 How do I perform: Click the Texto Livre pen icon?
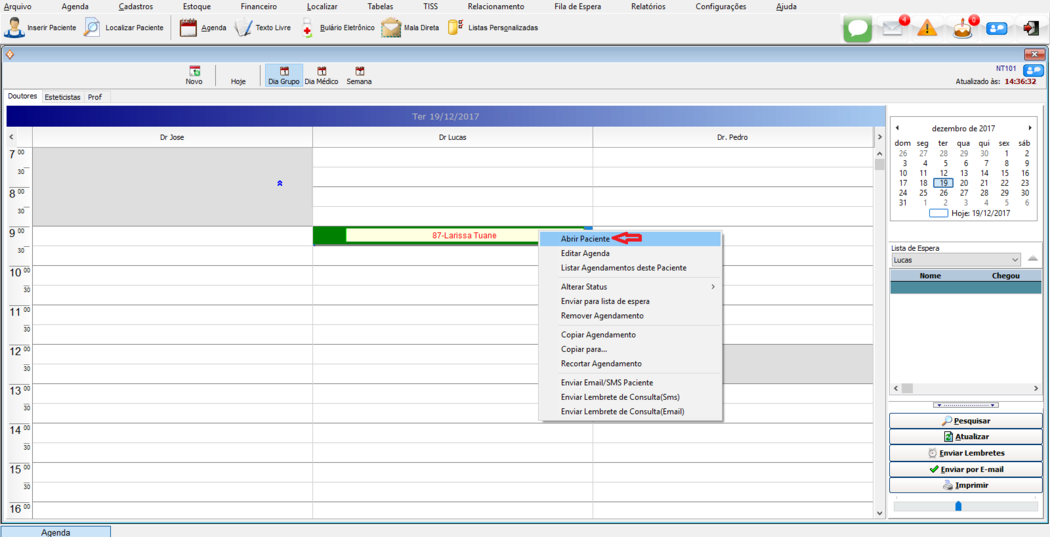coord(243,28)
